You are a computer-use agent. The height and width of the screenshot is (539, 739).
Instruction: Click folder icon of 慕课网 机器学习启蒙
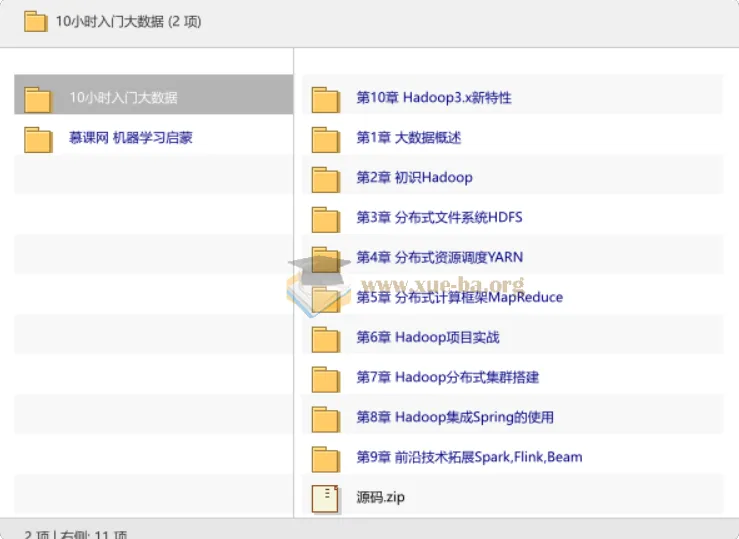tap(38, 140)
